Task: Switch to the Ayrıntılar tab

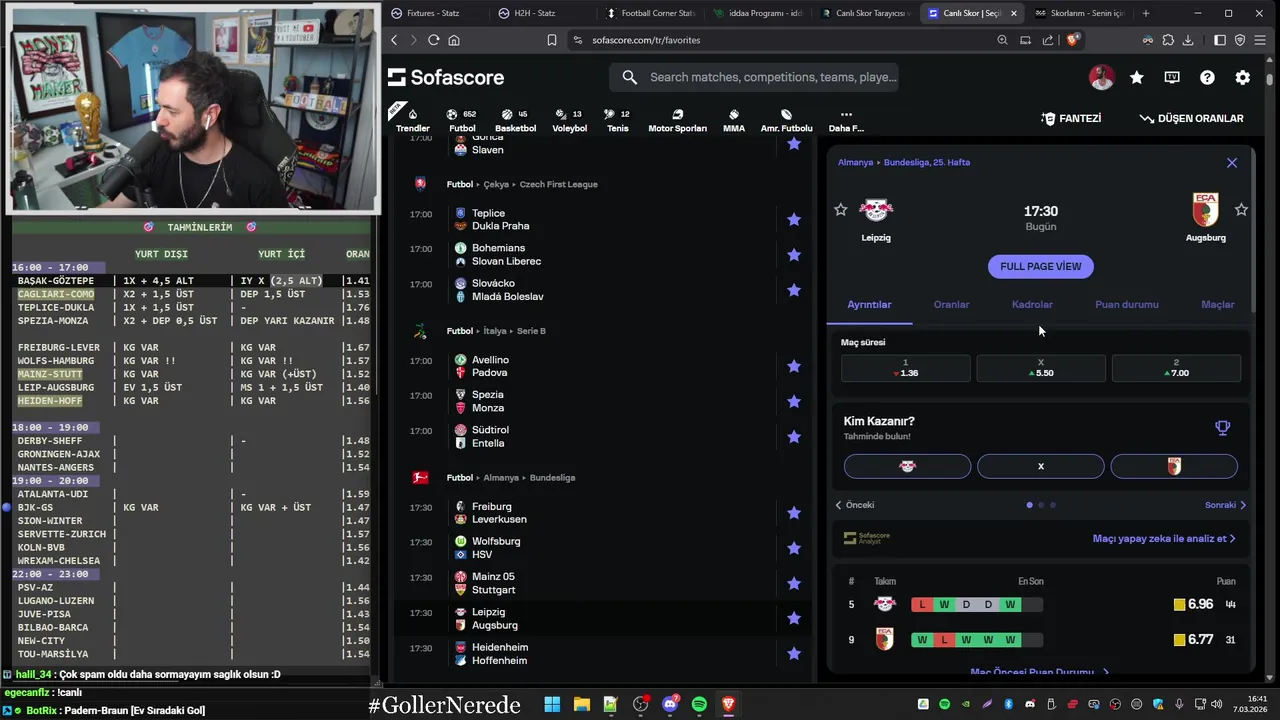Action: tap(869, 304)
